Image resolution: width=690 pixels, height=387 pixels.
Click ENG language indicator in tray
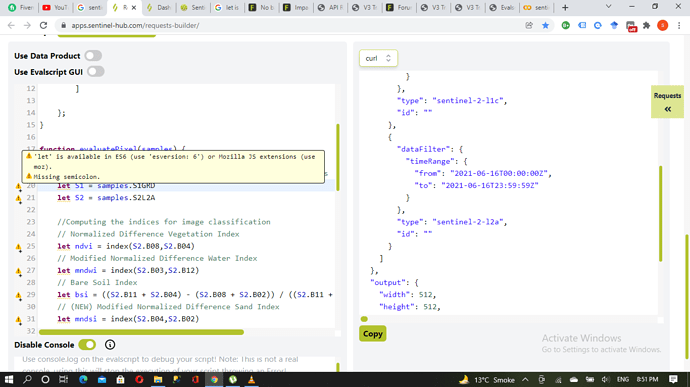(x=623, y=380)
